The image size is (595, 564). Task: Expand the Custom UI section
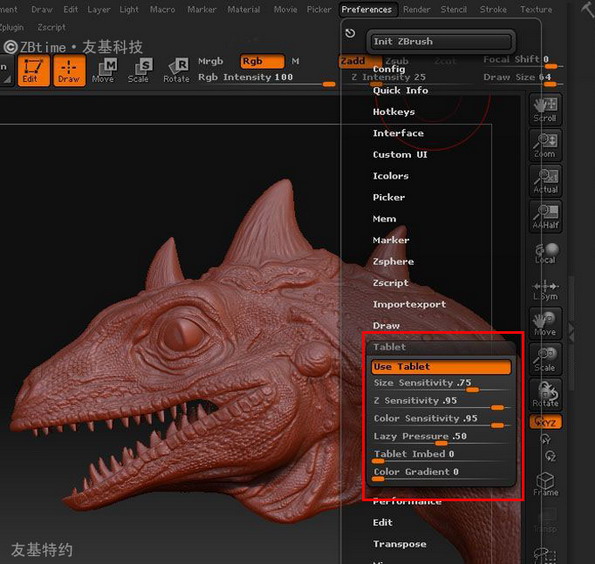tap(400, 154)
